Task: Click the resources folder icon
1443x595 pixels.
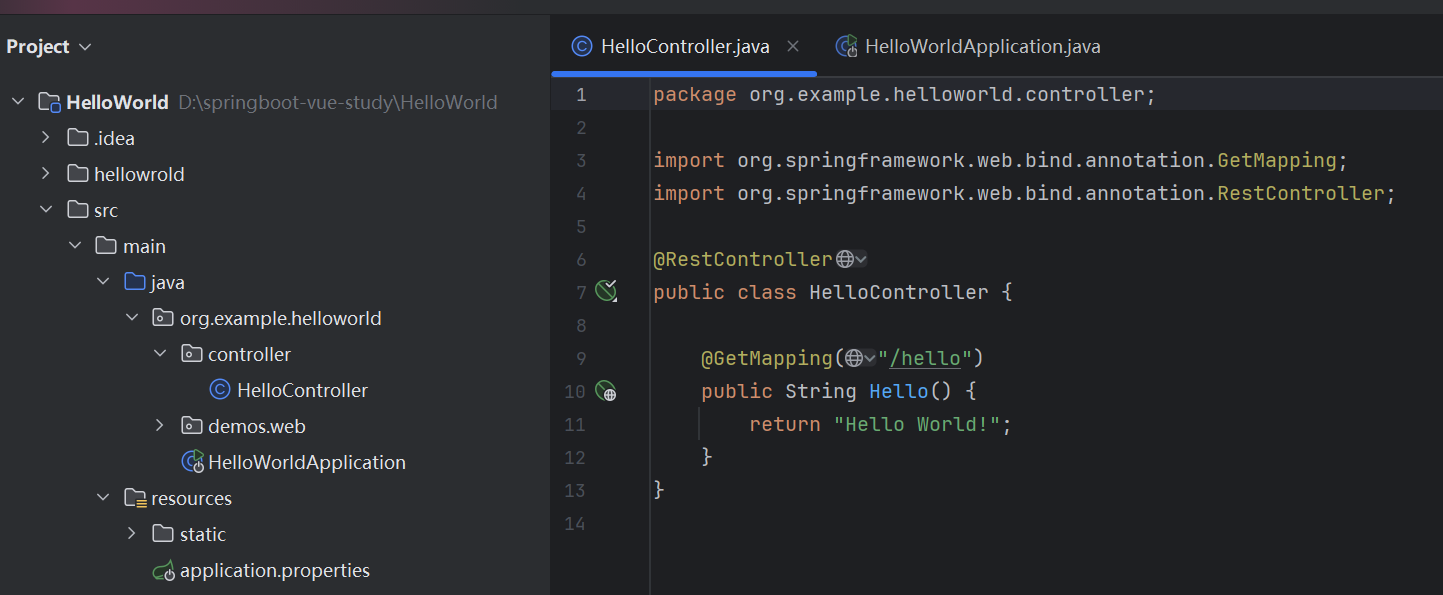Action: tap(135, 498)
